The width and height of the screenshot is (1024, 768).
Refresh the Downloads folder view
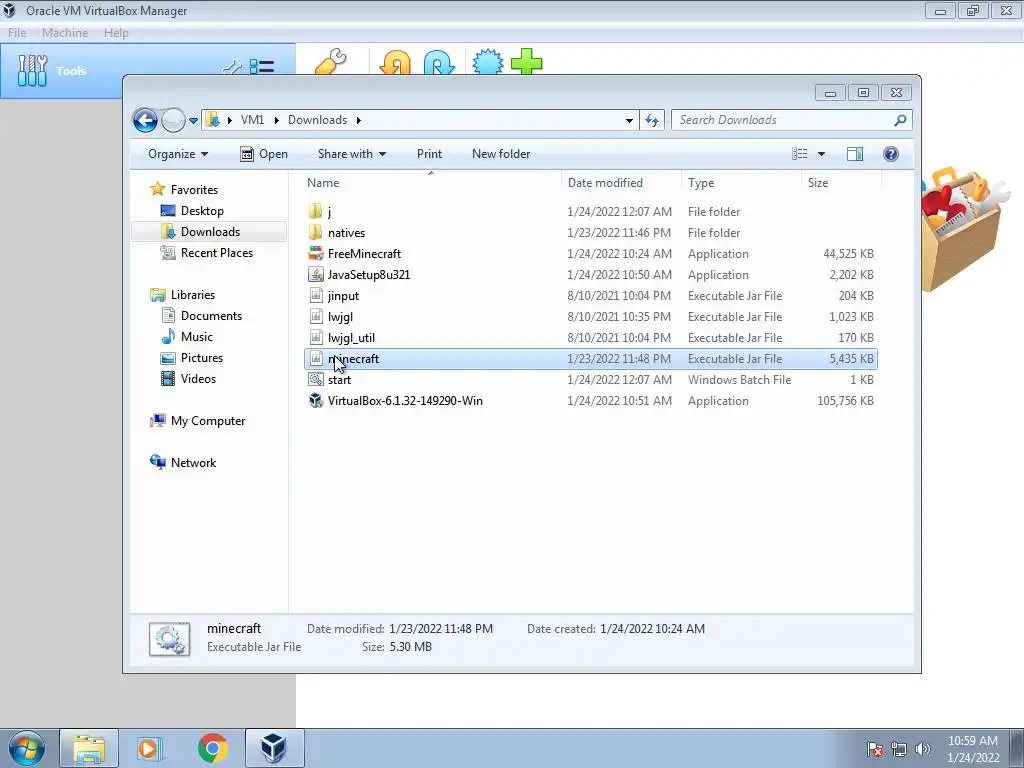coord(652,120)
